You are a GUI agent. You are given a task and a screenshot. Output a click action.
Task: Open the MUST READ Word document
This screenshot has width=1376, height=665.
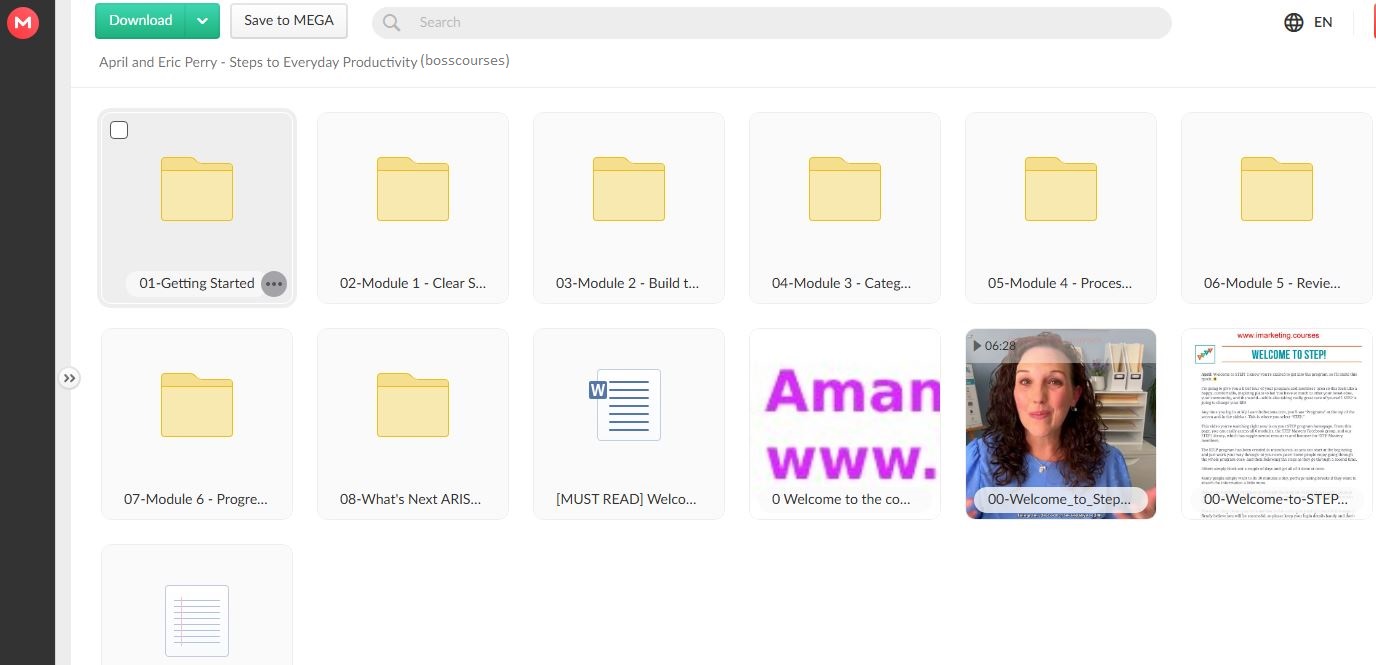(x=628, y=405)
